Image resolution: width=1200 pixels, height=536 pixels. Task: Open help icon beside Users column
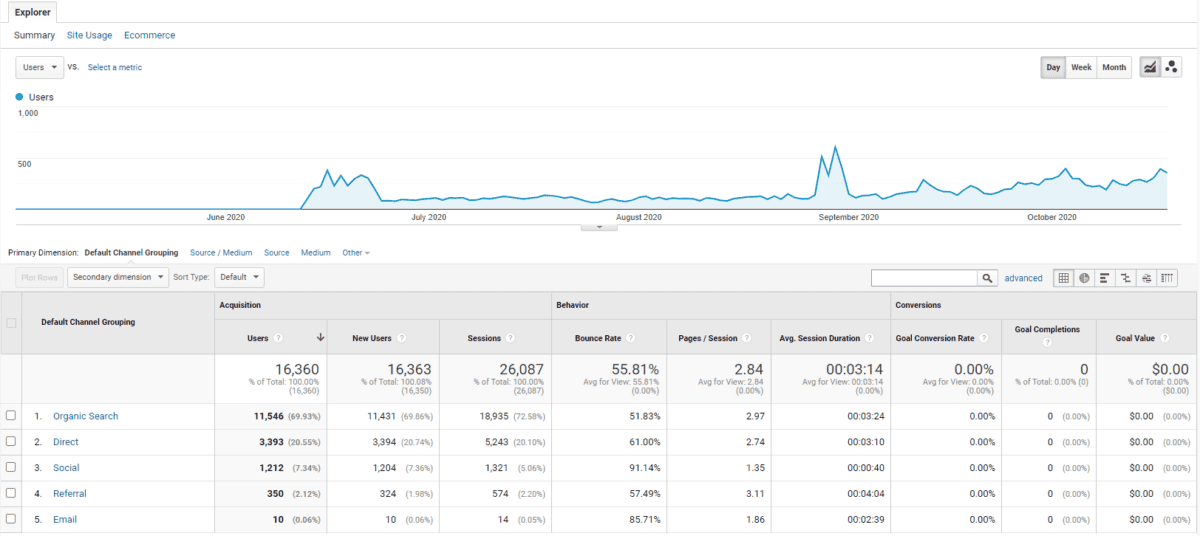pyautogui.click(x=278, y=338)
